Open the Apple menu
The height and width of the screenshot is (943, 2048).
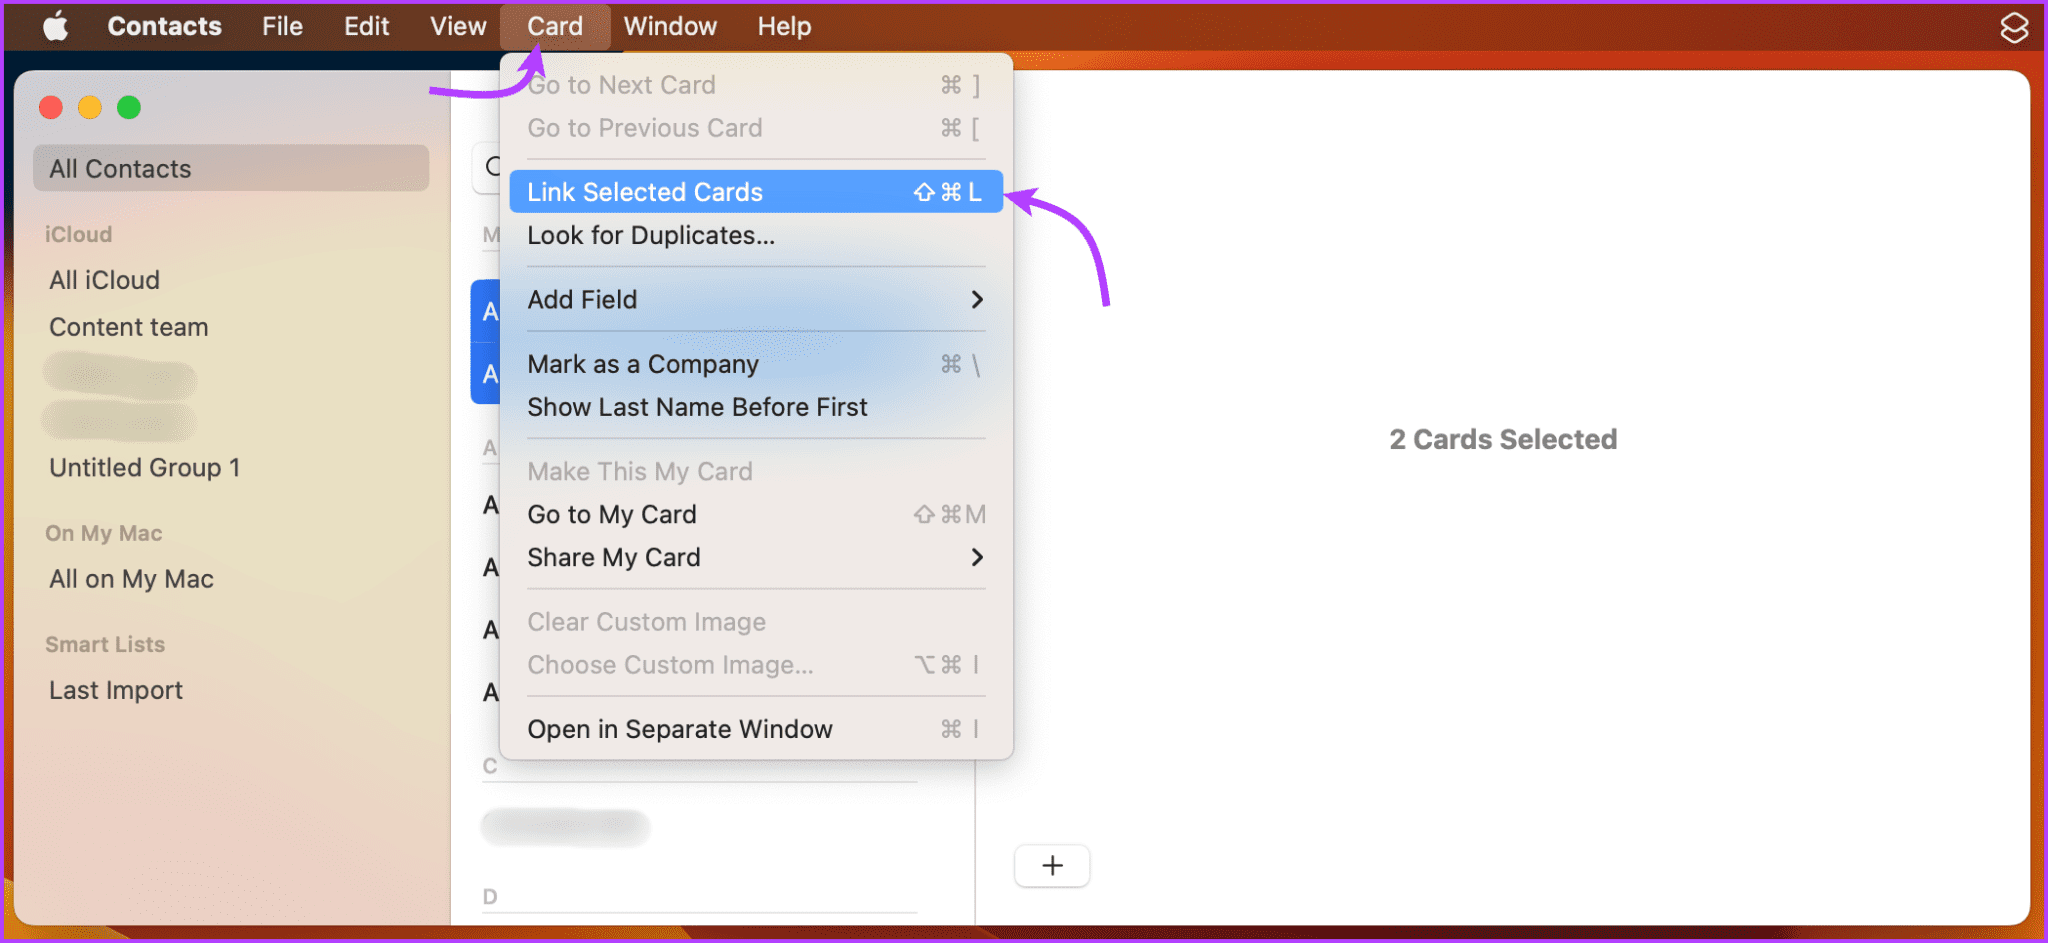55,26
